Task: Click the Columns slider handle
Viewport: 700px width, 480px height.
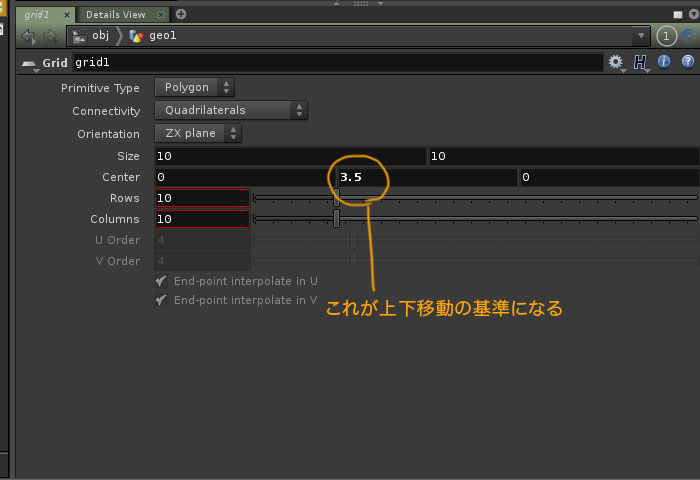Action: (336, 219)
